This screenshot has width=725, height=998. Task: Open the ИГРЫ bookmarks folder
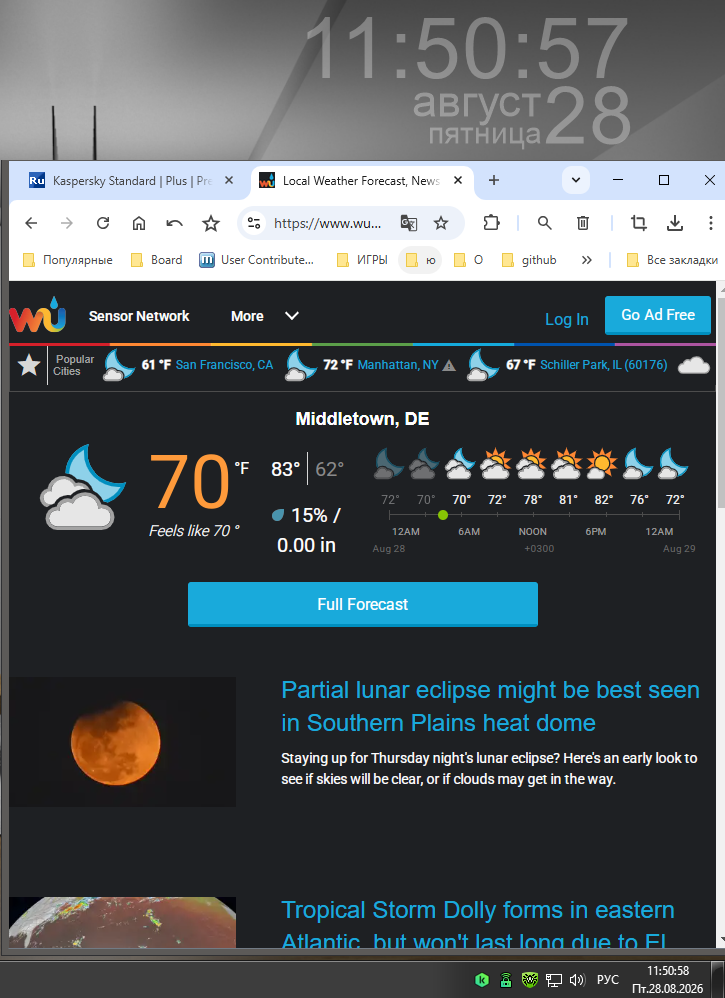(x=362, y=260)
